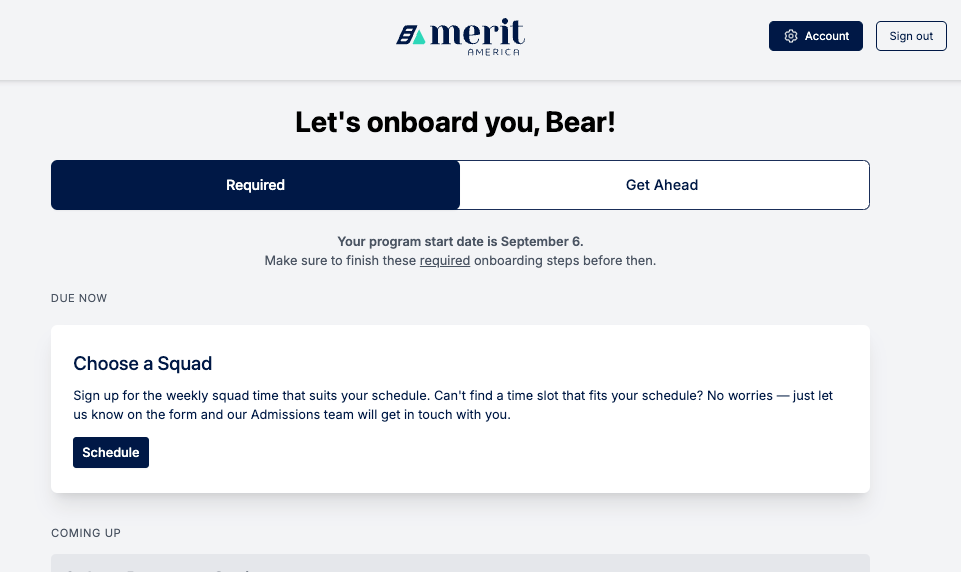Click the "DUE NOW" section label
Screen dimensions: 961x572
pos(79,298)
